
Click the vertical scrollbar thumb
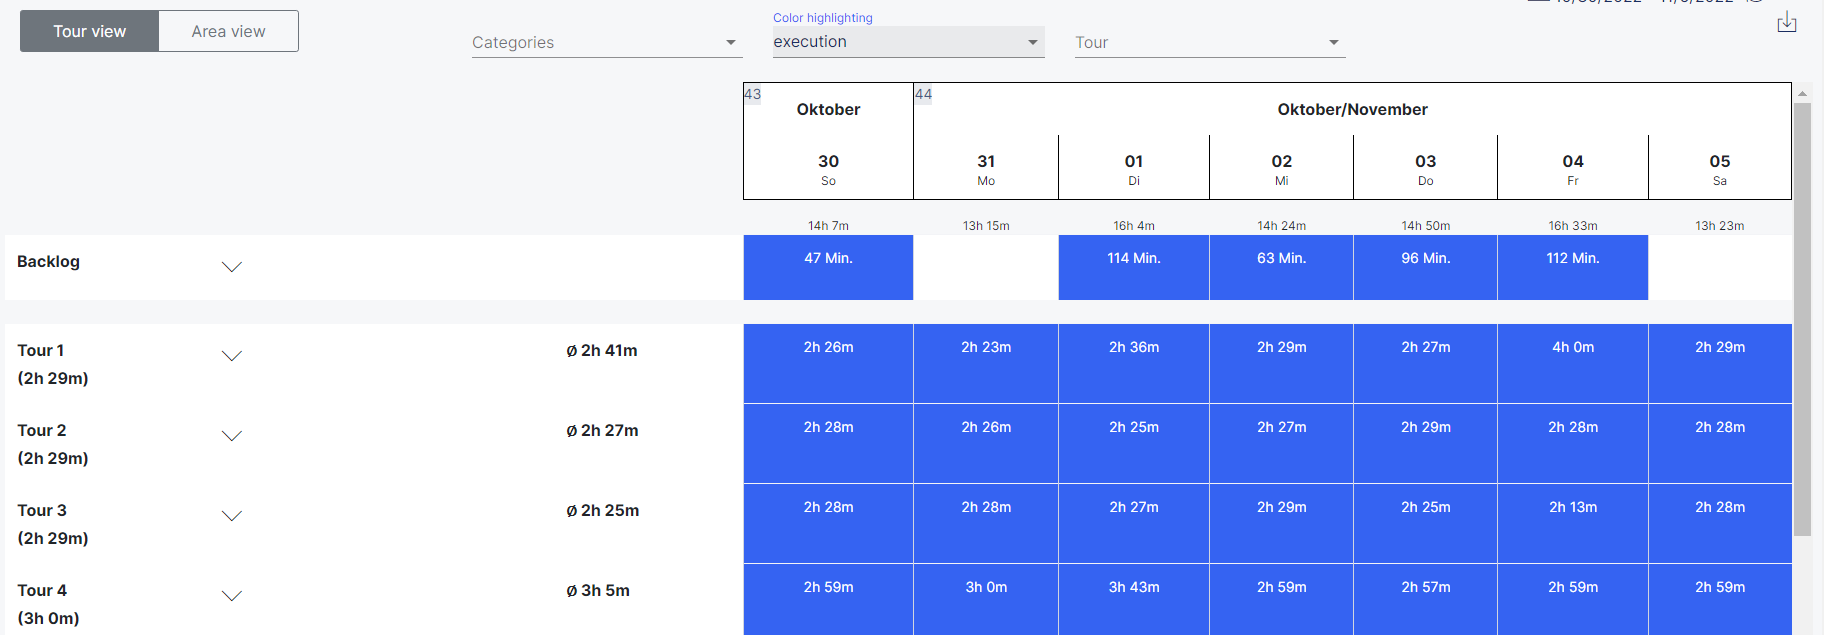[1802, 320]
